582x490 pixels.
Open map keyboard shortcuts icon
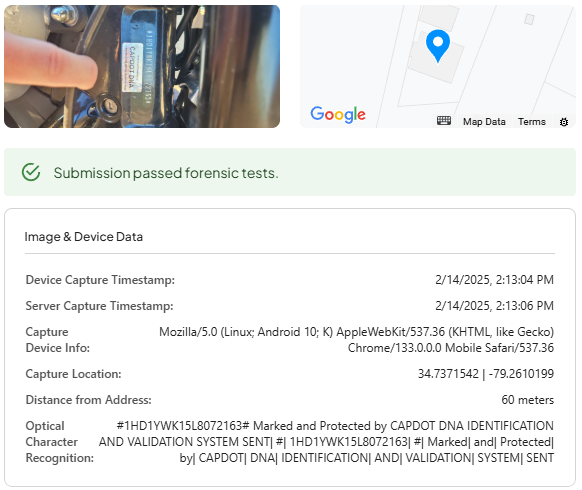pyautogui.click(x=444, y=121)
